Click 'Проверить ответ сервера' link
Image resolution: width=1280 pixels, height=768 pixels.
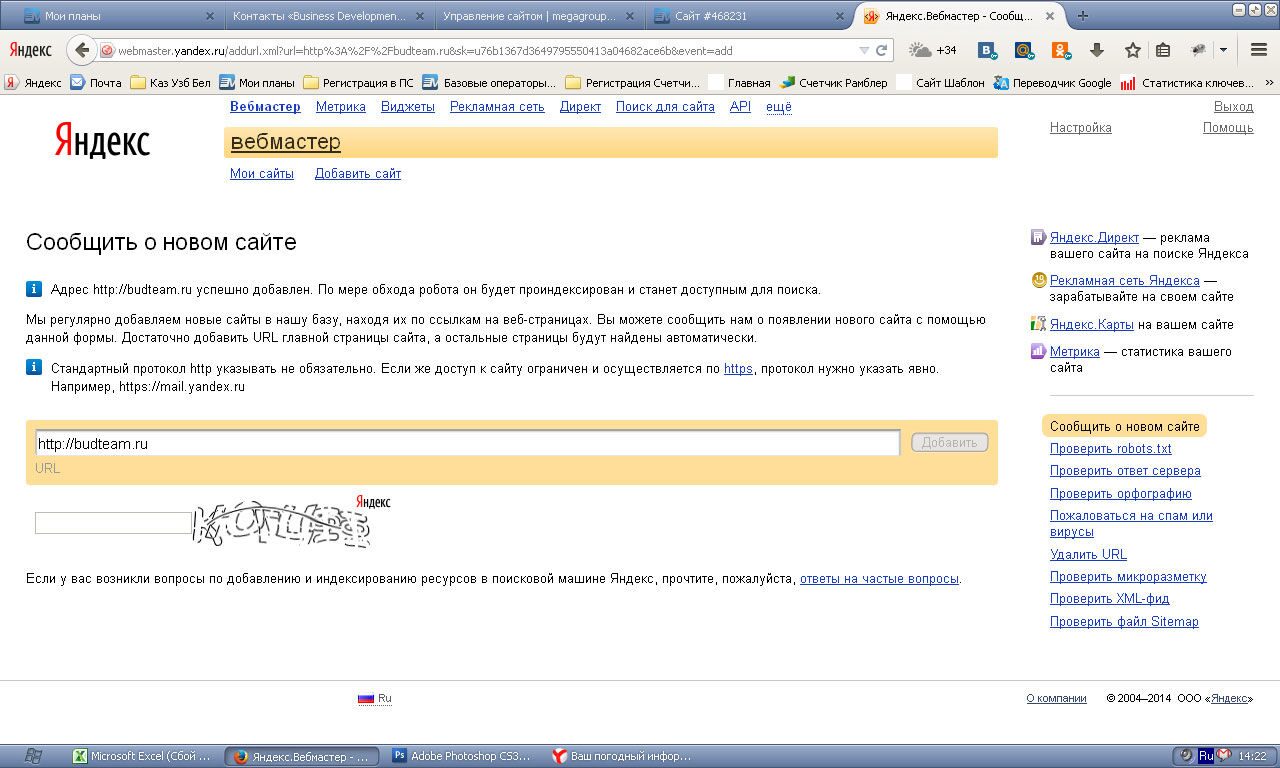click(1125, 471)
